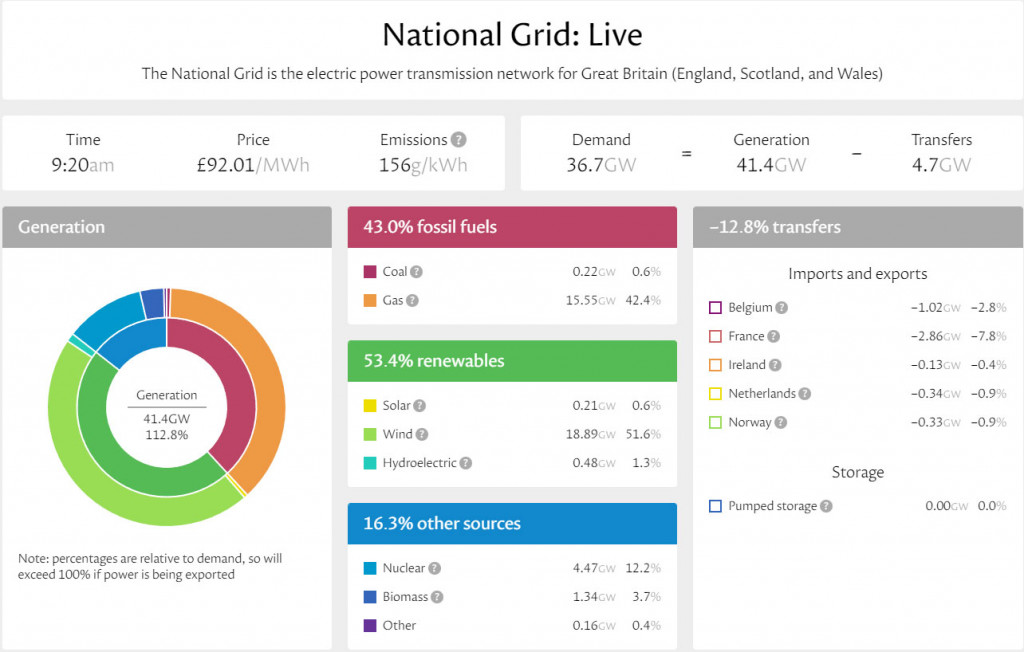Open the France interconnector help icon
The image size is (1024, 652).
(x=773, y=336)
